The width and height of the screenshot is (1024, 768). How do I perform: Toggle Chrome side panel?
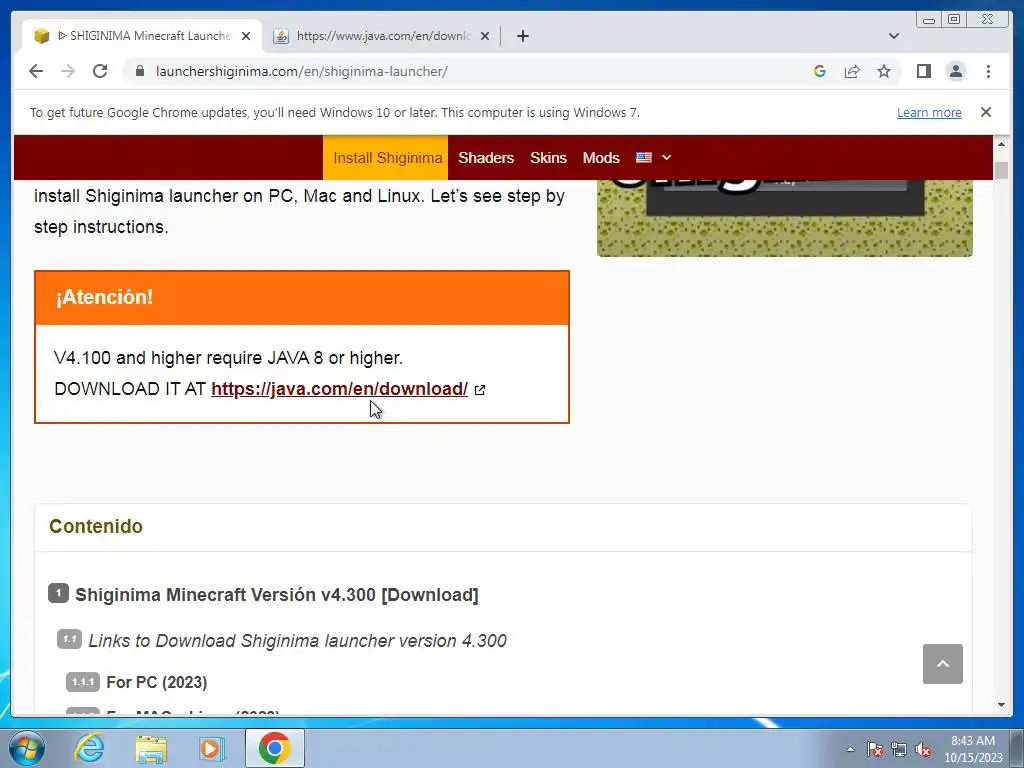tap(923, 71)
